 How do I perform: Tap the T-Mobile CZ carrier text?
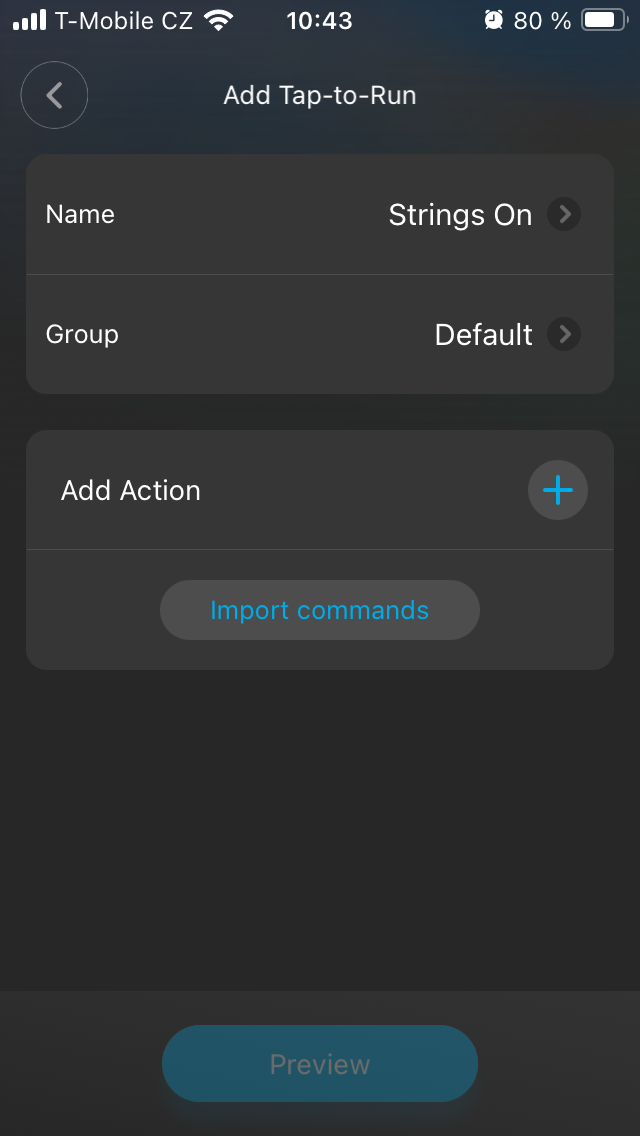pos(124,20)
